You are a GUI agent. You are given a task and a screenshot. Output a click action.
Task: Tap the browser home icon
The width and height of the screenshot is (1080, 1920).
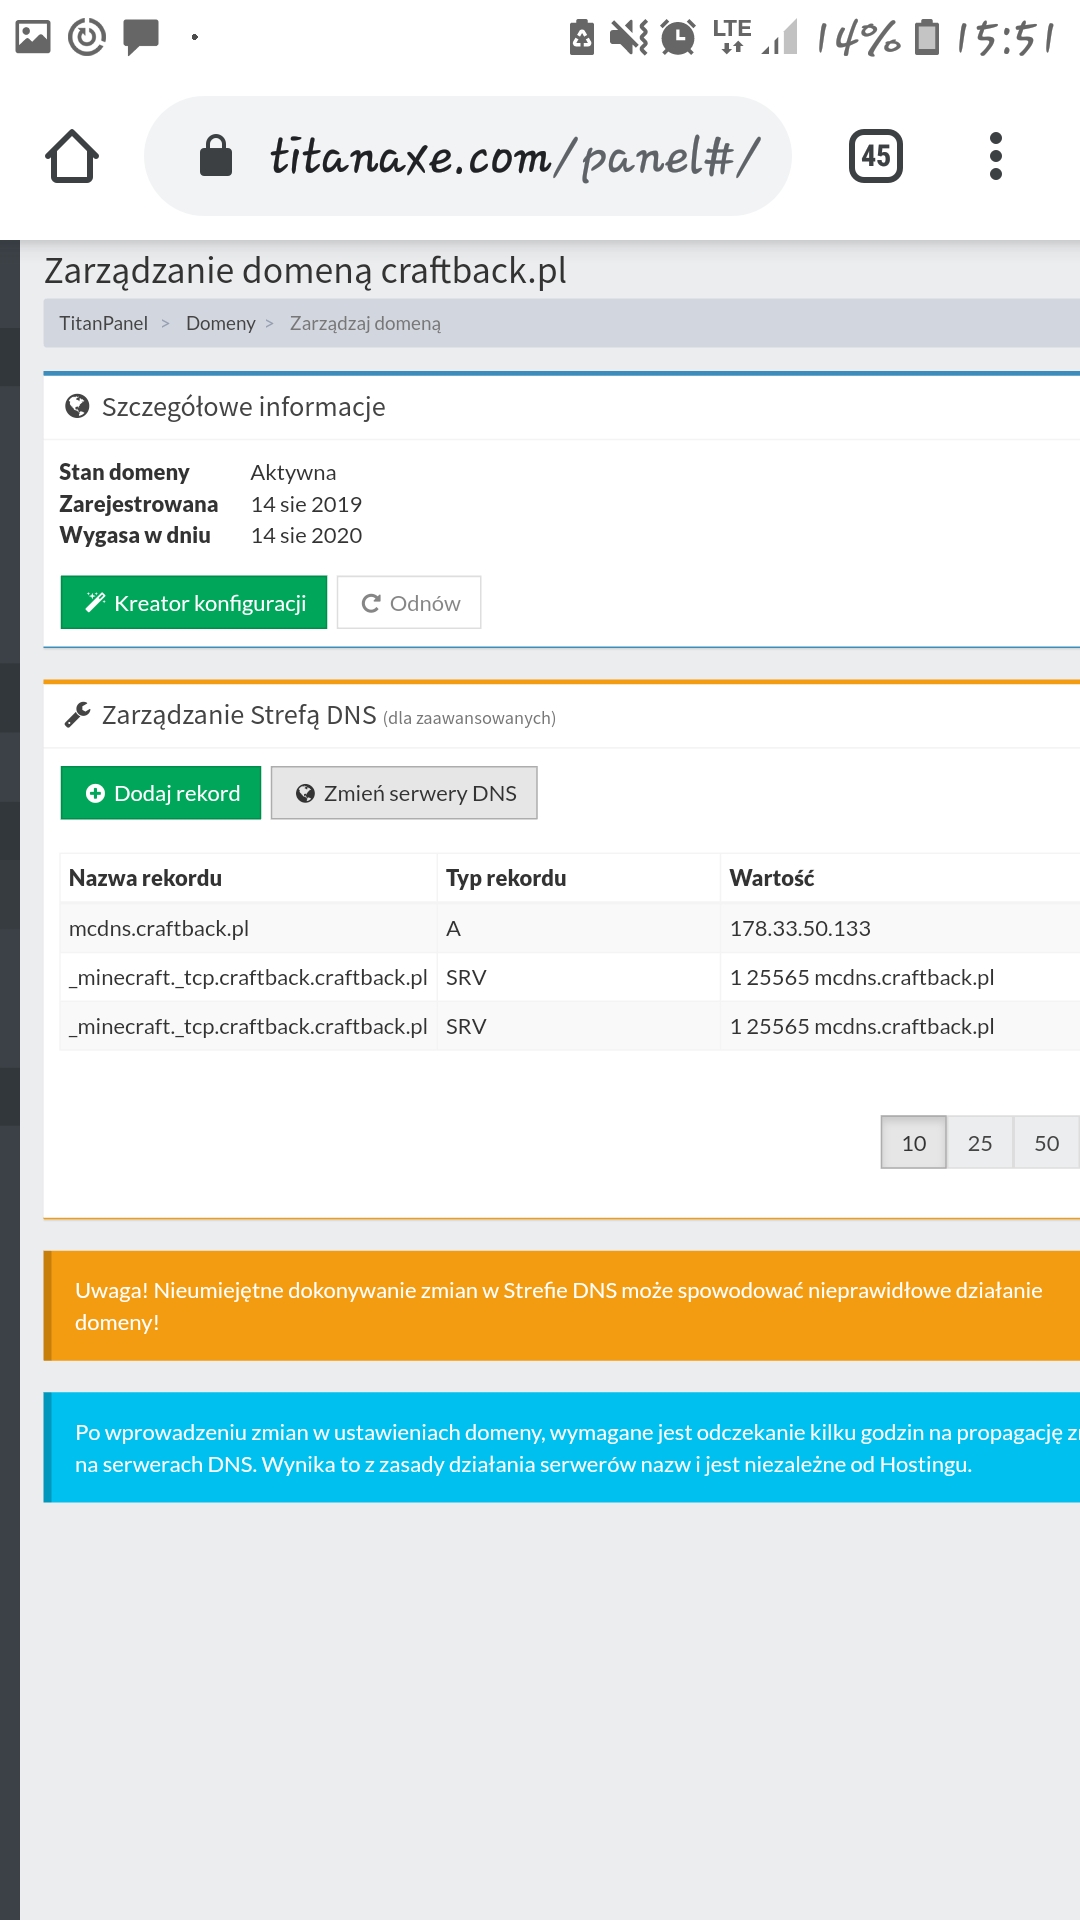coord(72,157)
